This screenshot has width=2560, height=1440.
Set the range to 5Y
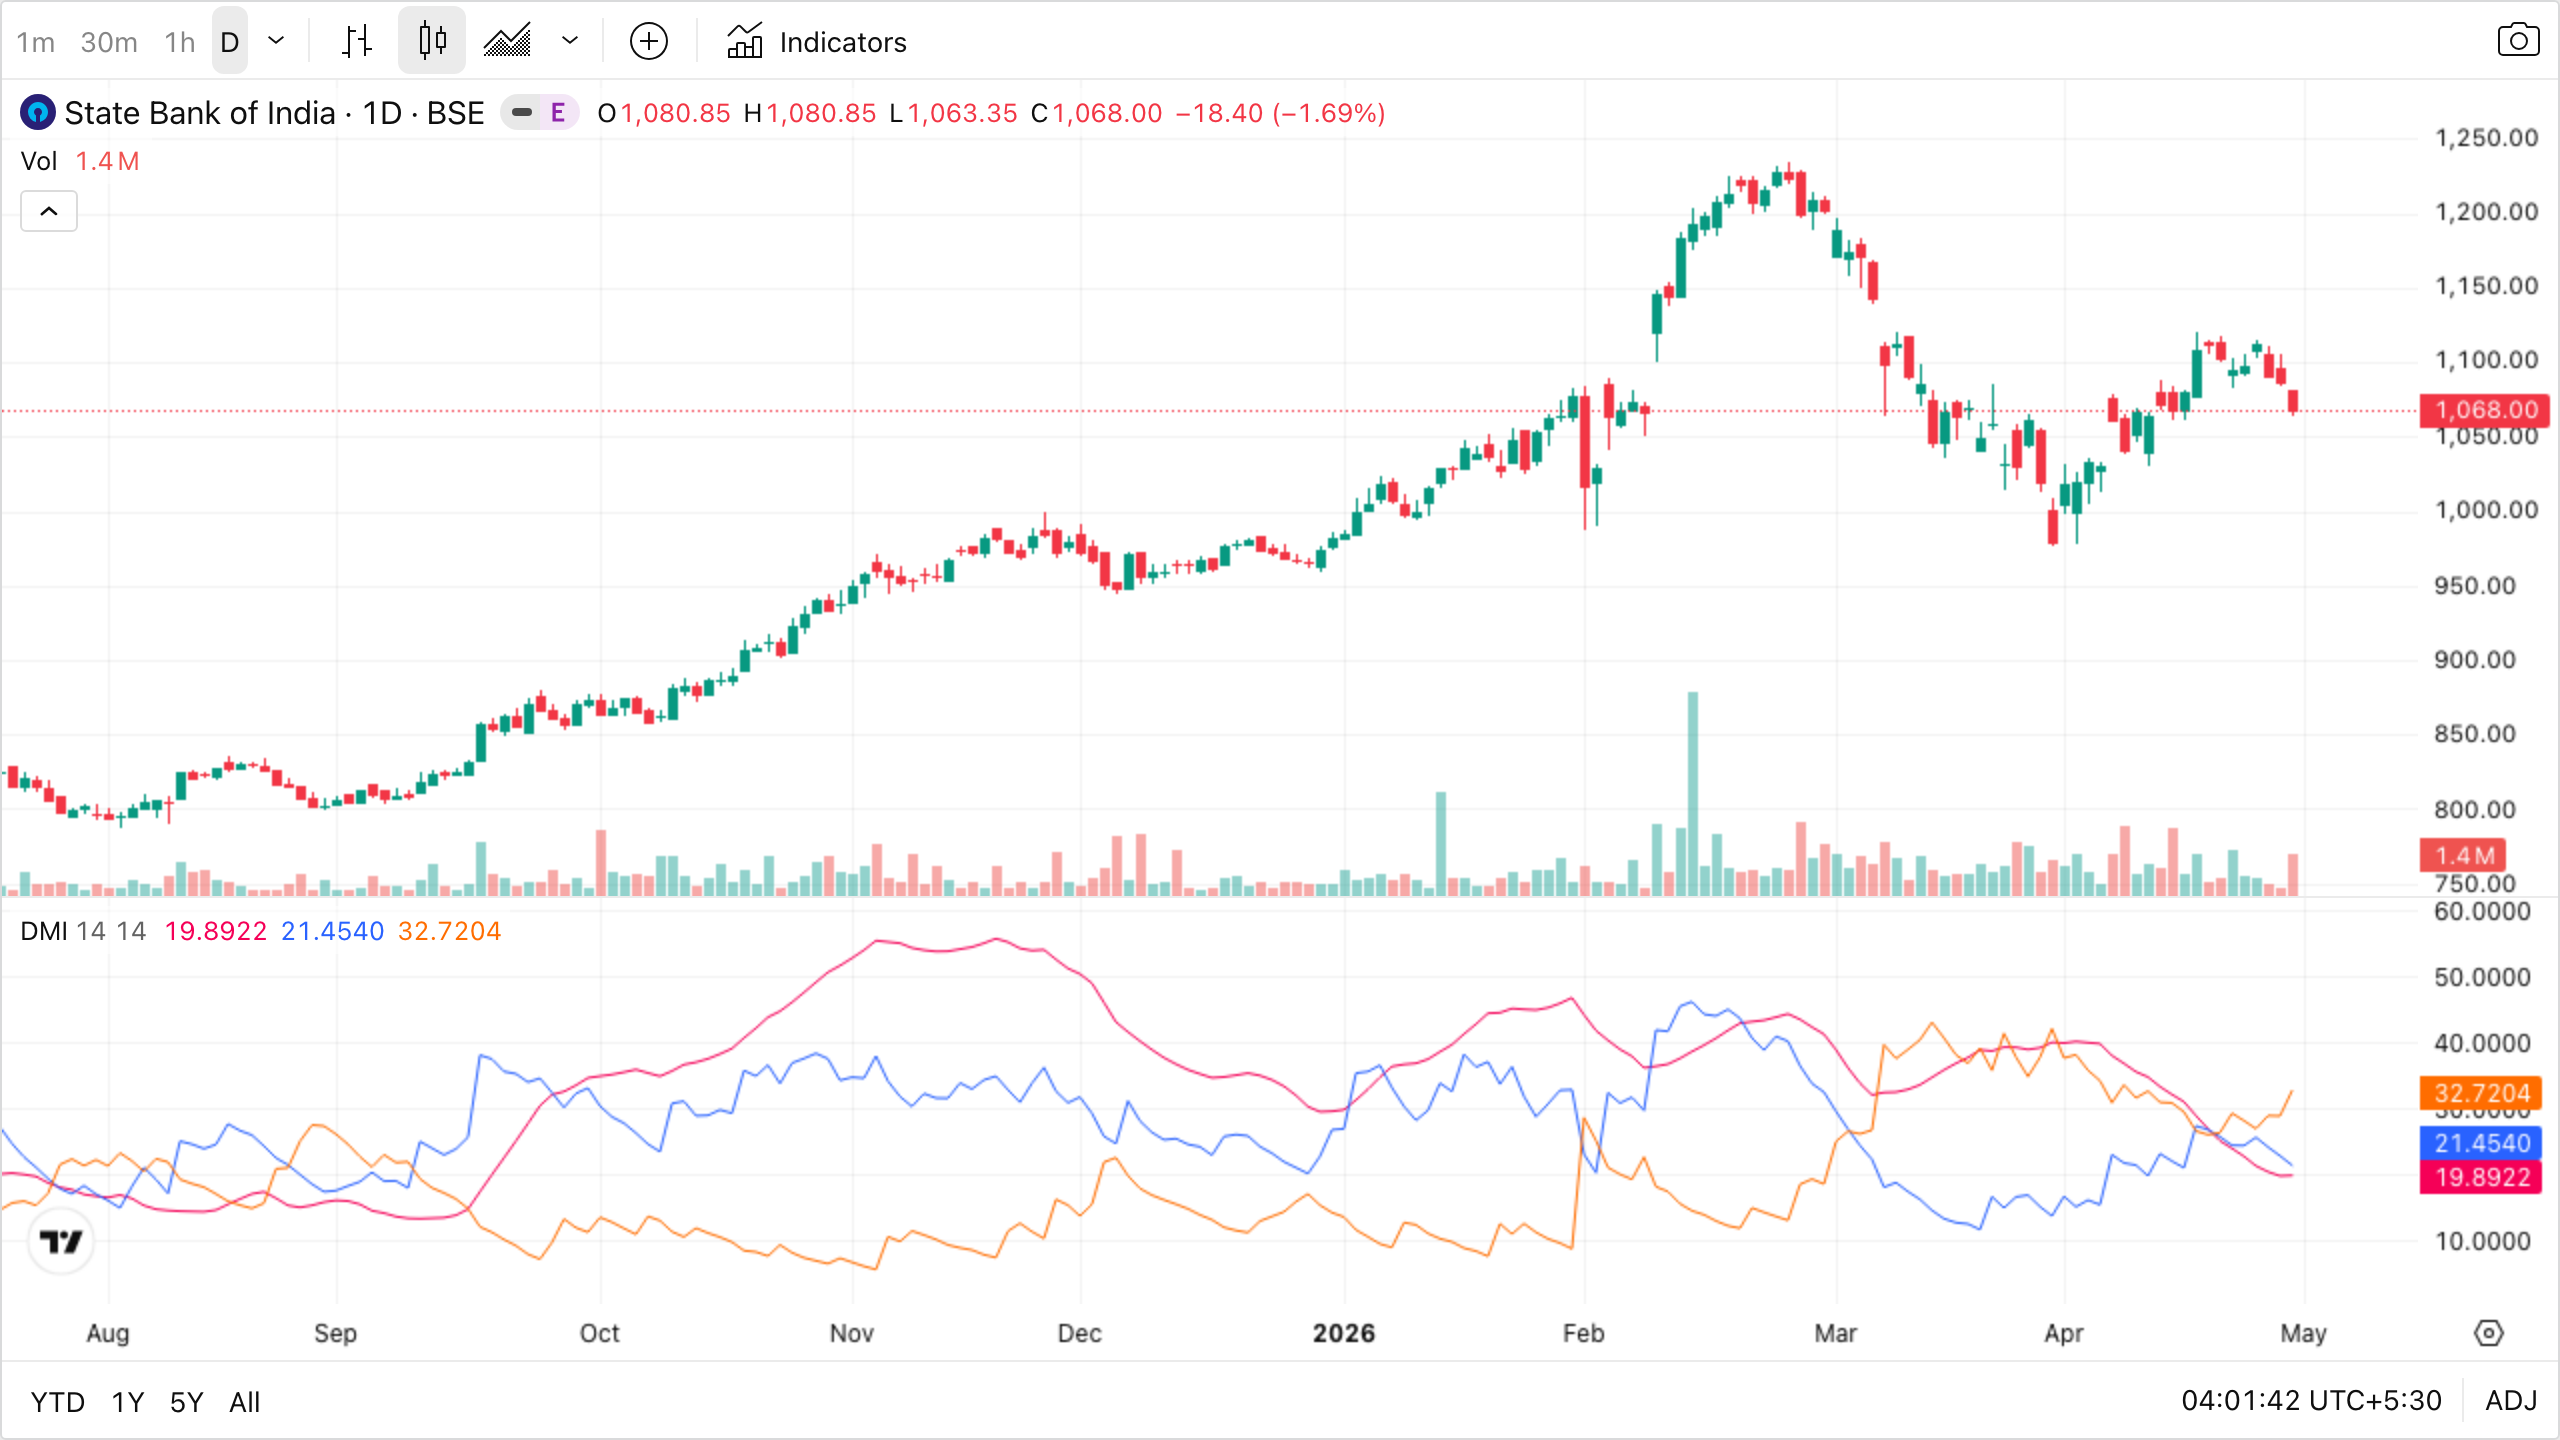187,1402
